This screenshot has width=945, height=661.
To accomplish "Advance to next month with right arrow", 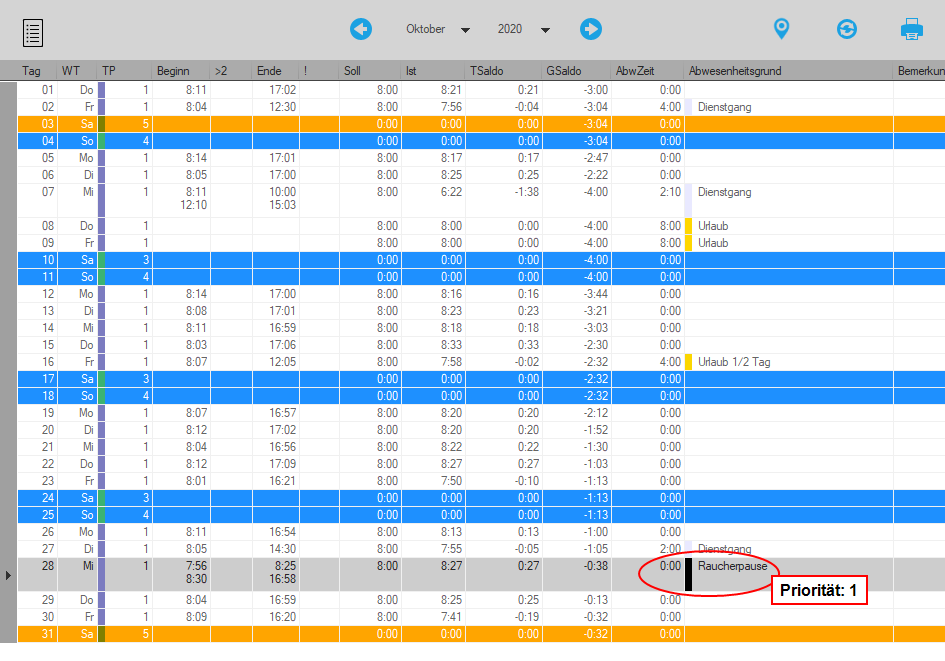I will (591, 29).
